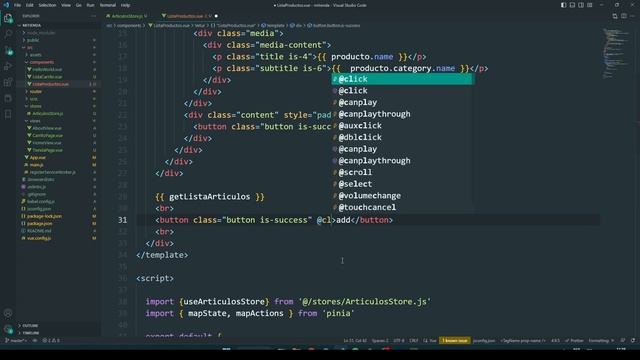The width and height of the screenshot is (640, 360).
Task: Place cursor on getListaArticulos line
Action: 210,197
